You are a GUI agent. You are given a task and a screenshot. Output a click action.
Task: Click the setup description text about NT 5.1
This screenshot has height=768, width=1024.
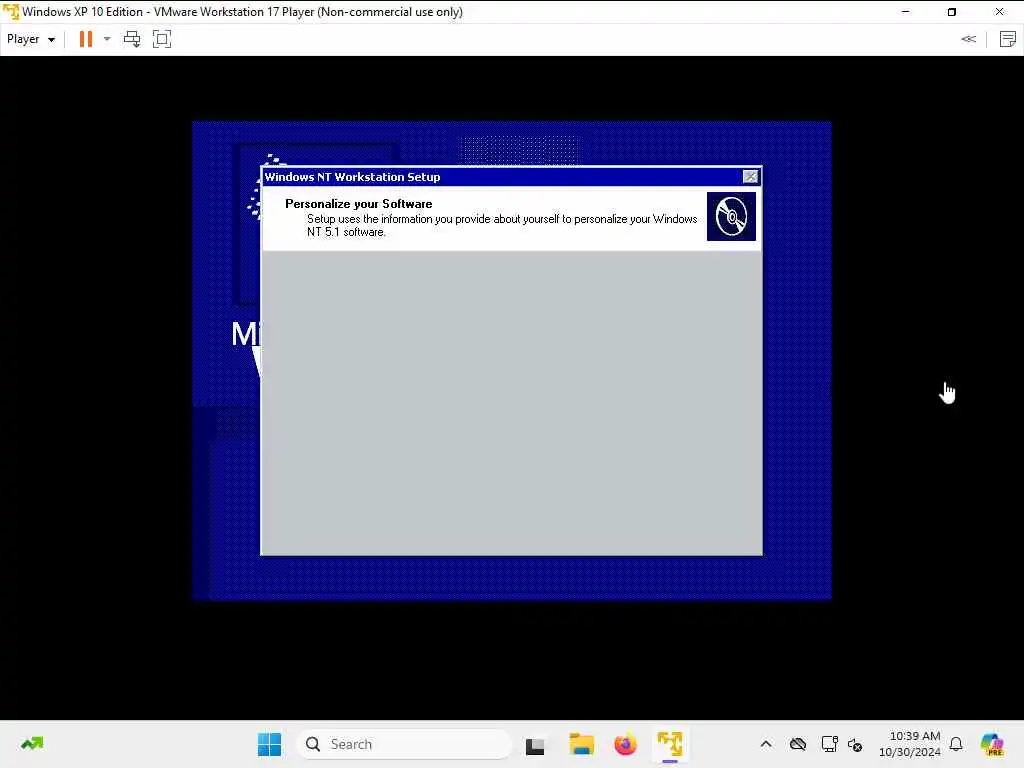coord(502,225)
